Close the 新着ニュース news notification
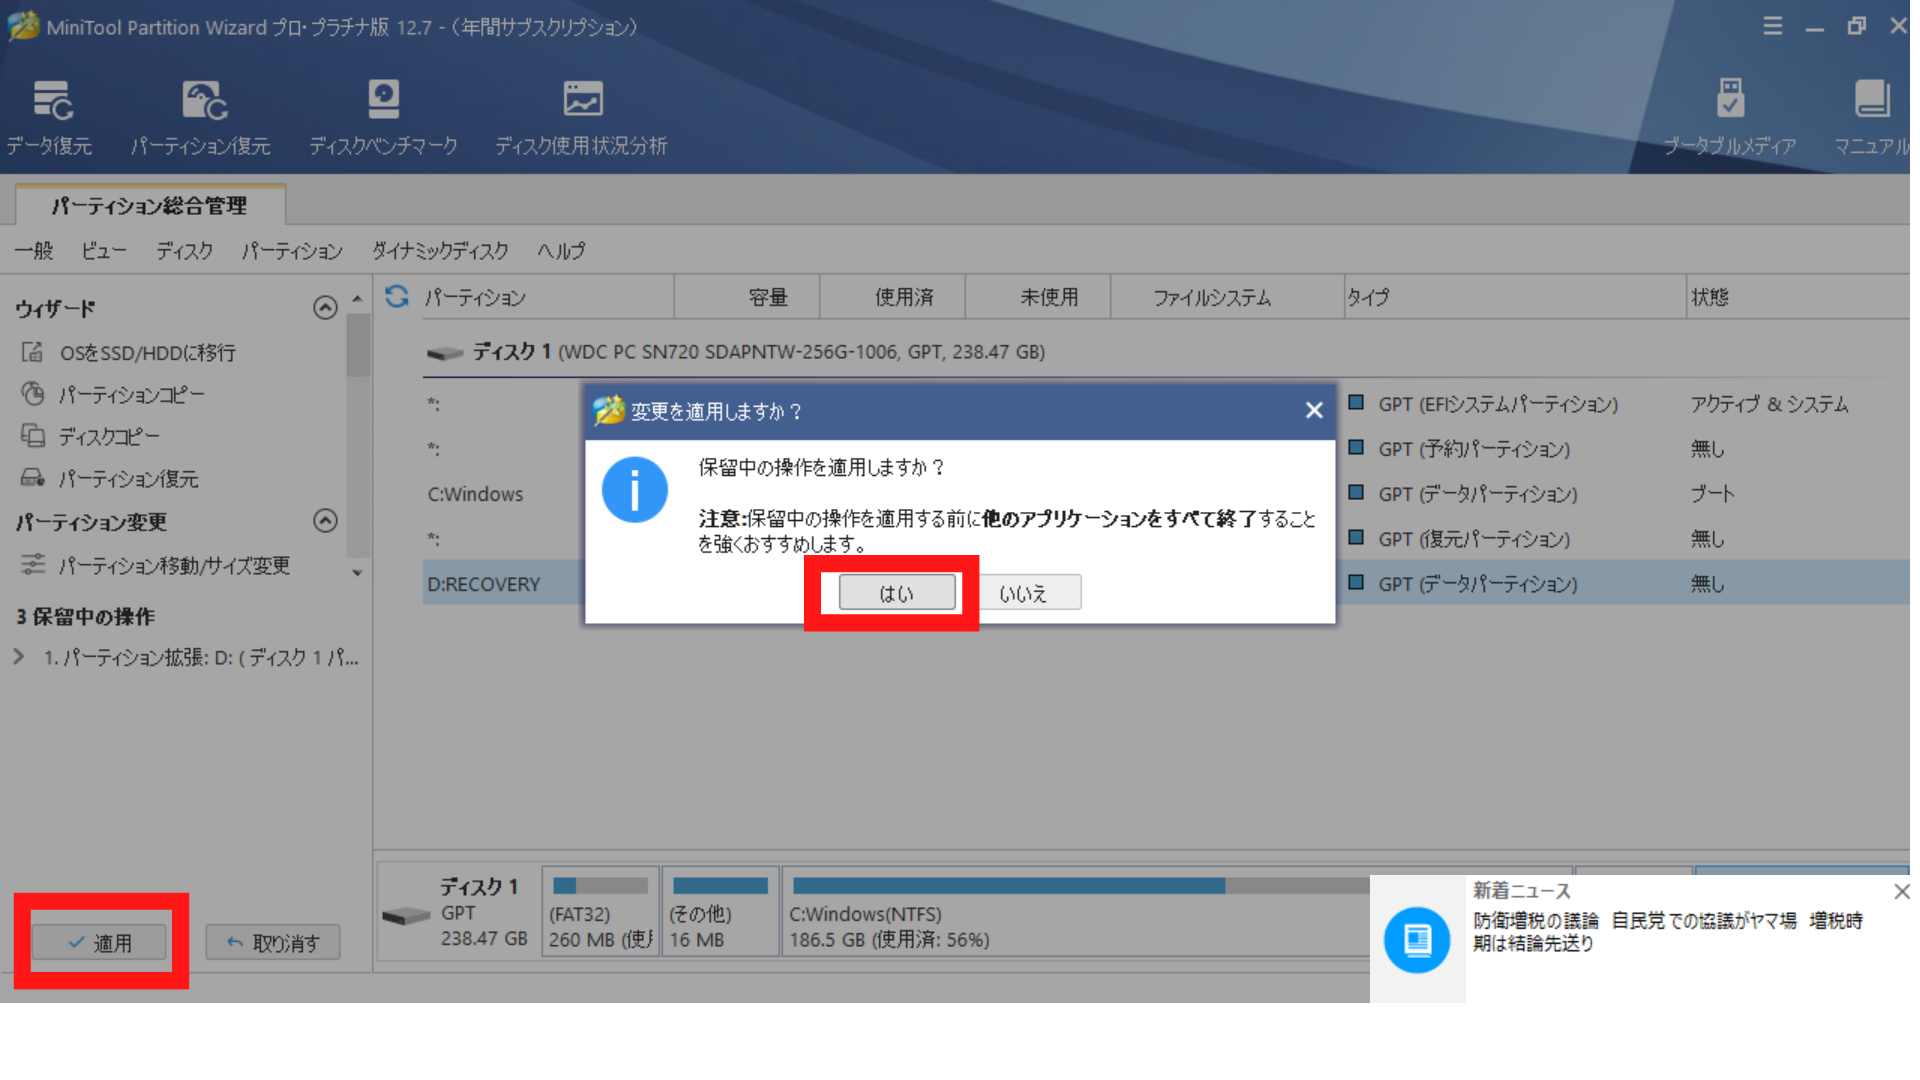This screenshot has height=1080, width=1920. tap(1901, 891)
